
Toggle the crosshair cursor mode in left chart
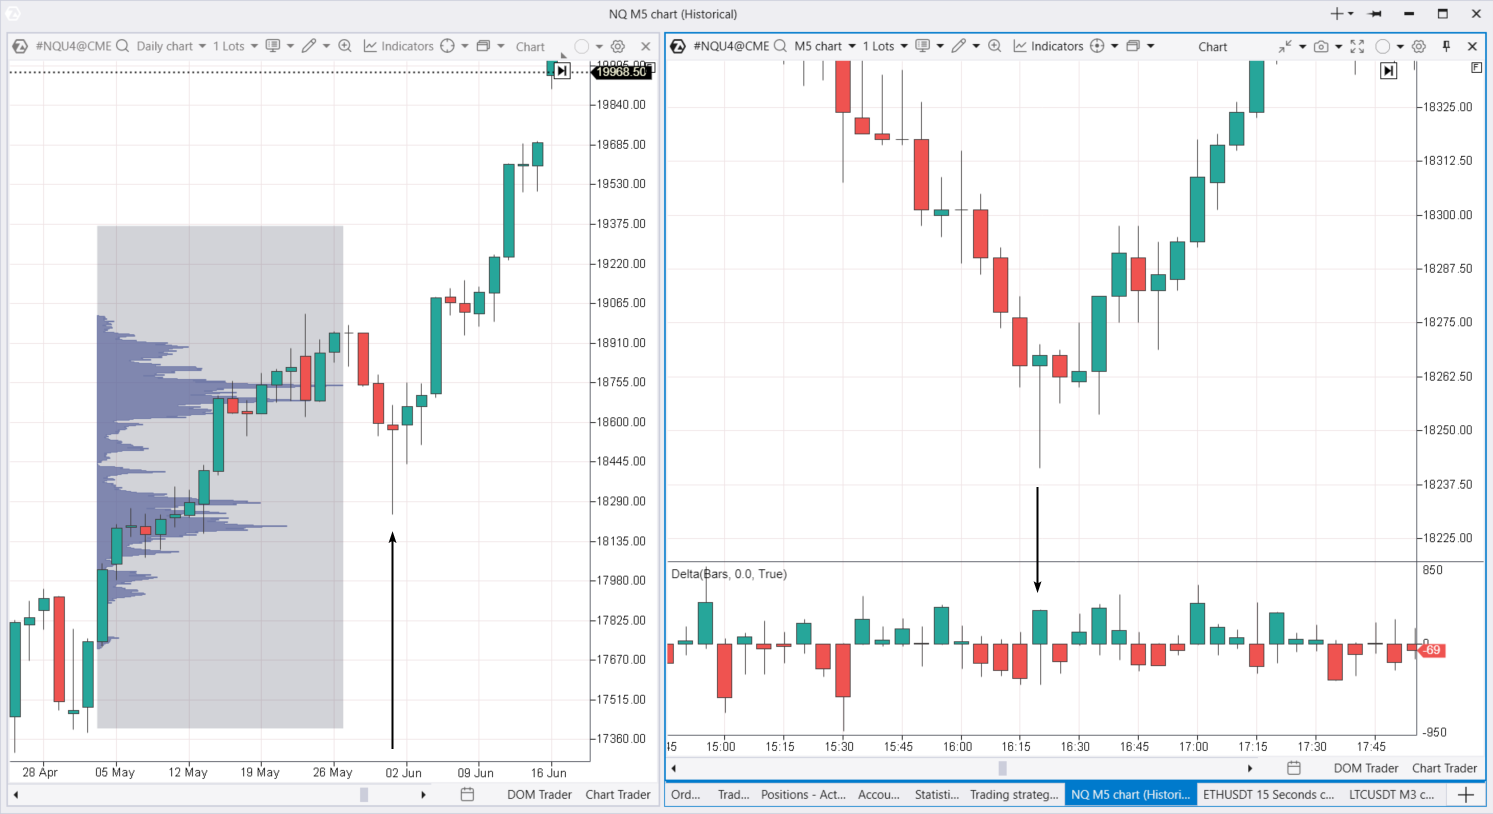(x=447, y=46)
